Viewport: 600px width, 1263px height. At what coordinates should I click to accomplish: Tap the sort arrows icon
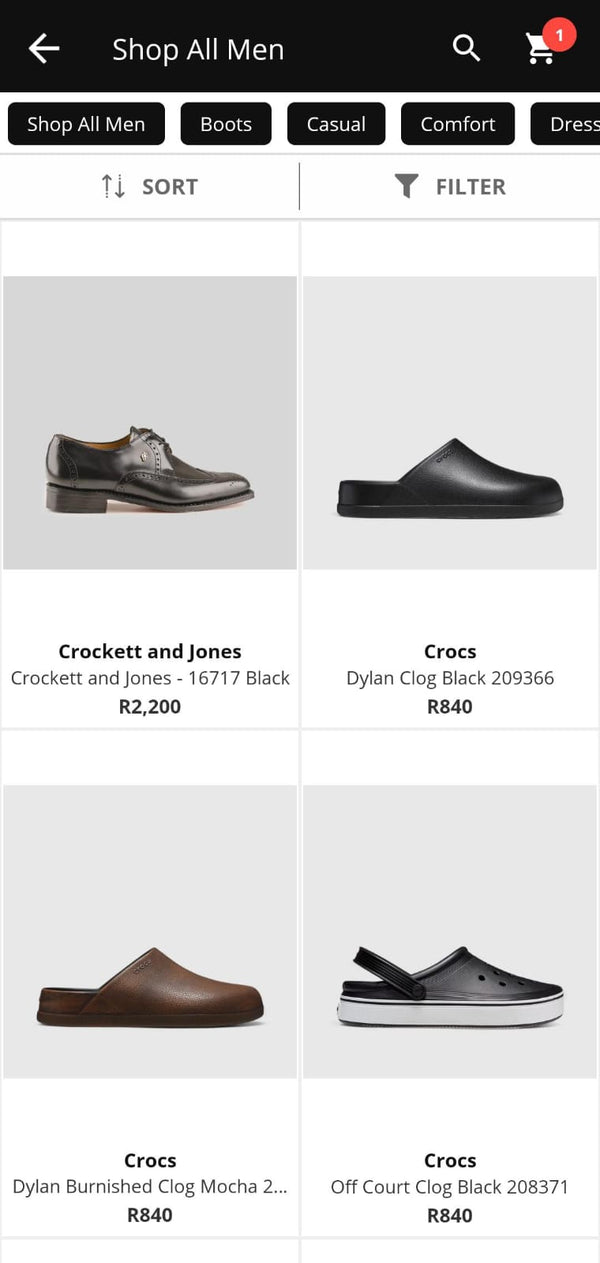[113, 186]
